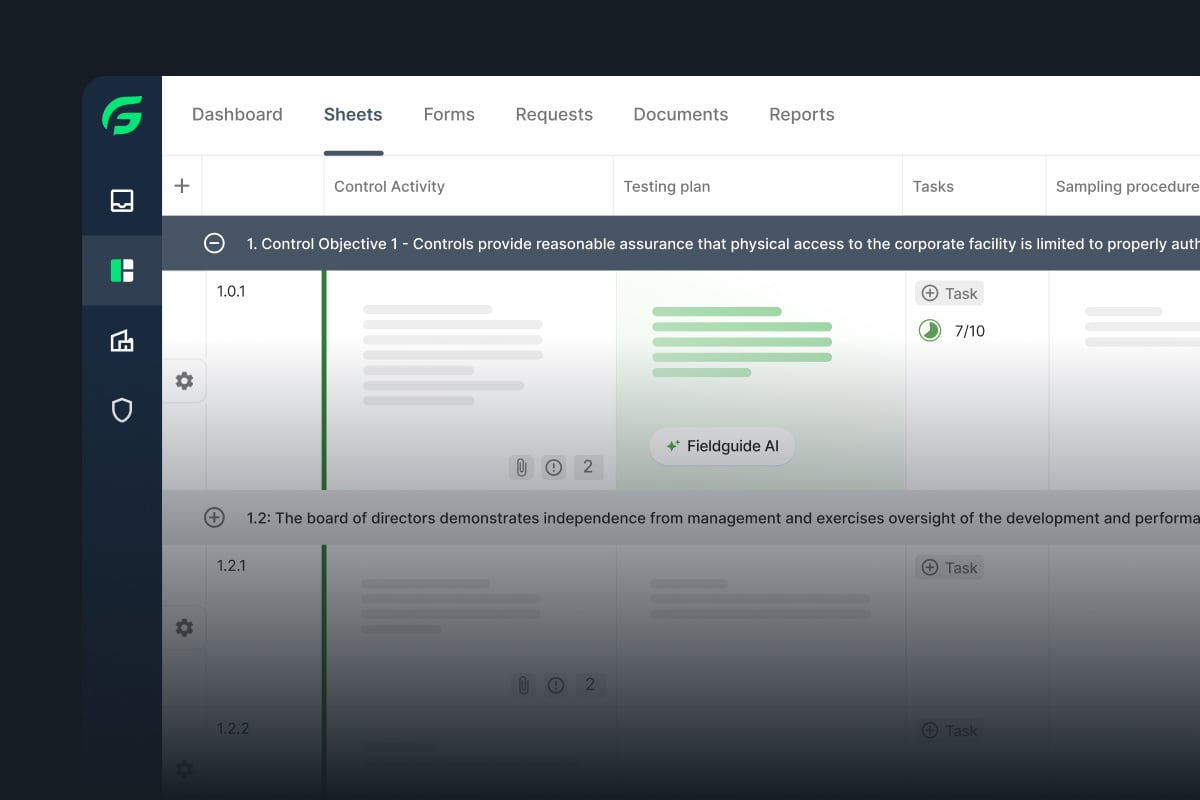The height and width of the screenshot is (800, 1200).
Task: Add a Task in row 1.2.2
Action: pyautogui.click(x=949, y=731)
